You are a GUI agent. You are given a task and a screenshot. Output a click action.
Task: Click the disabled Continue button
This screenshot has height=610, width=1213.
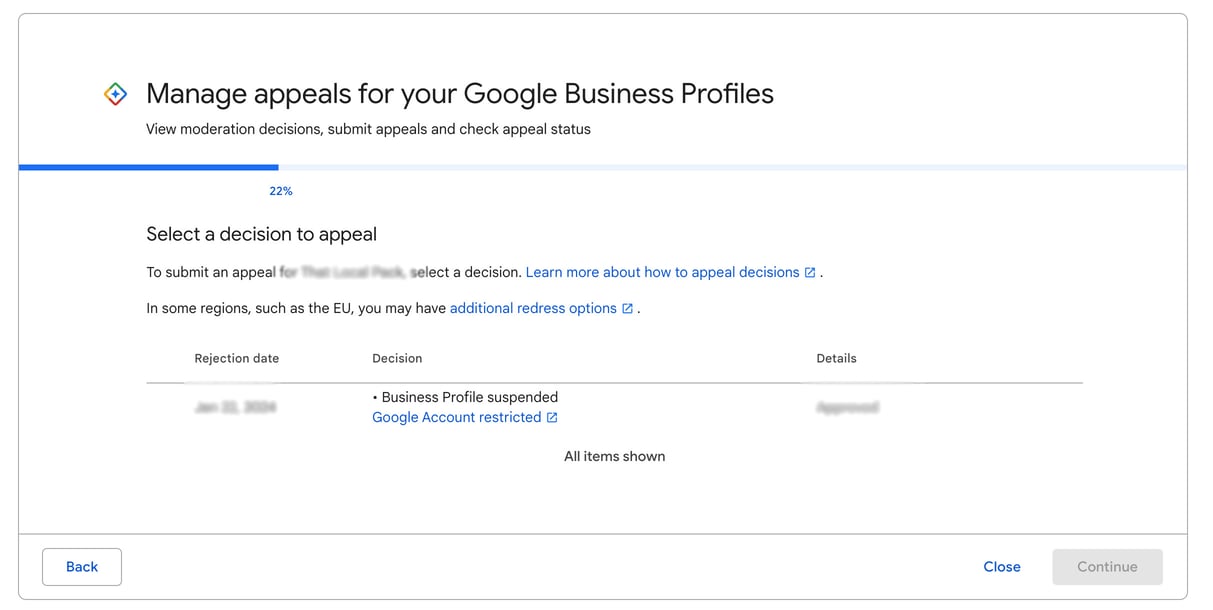(1107, 566)
